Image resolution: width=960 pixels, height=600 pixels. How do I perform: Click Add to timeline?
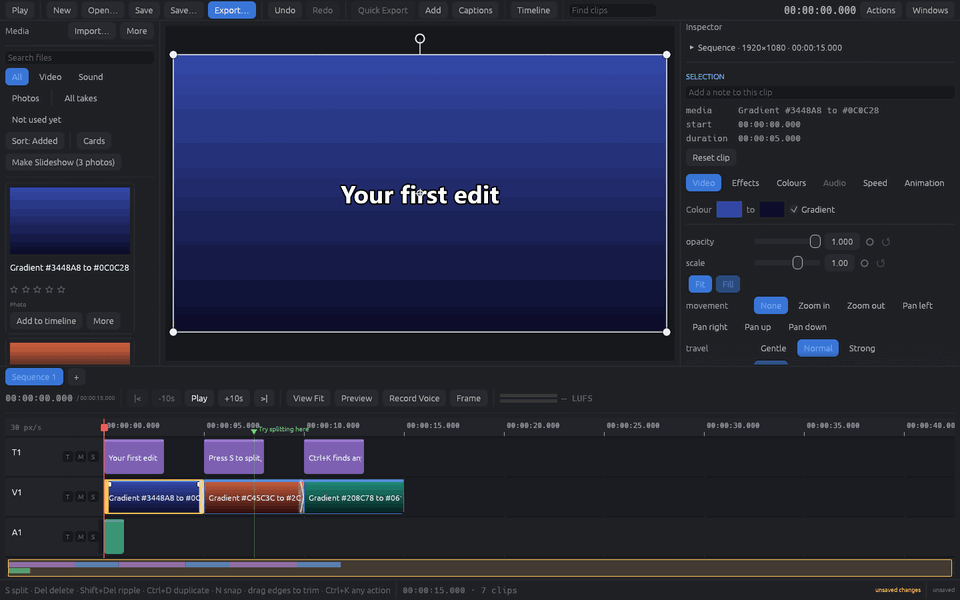(x=46, y=321)
